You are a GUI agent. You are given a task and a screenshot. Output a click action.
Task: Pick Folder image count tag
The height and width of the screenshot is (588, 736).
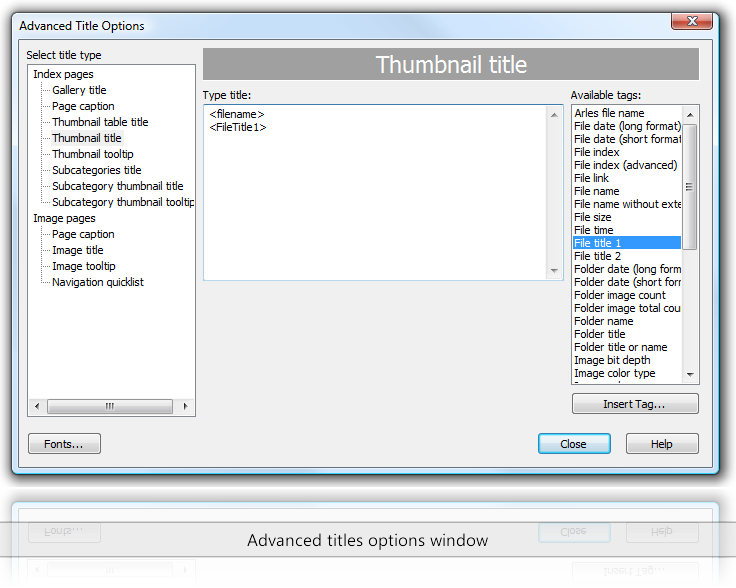[x=620, y=295]
